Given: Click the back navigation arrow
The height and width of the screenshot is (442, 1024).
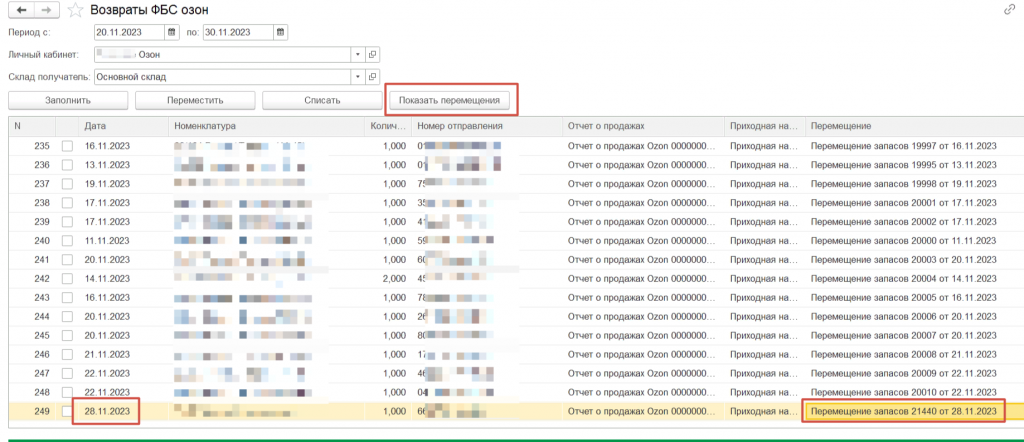Looking at the screenshot, I should coord(22,10).
